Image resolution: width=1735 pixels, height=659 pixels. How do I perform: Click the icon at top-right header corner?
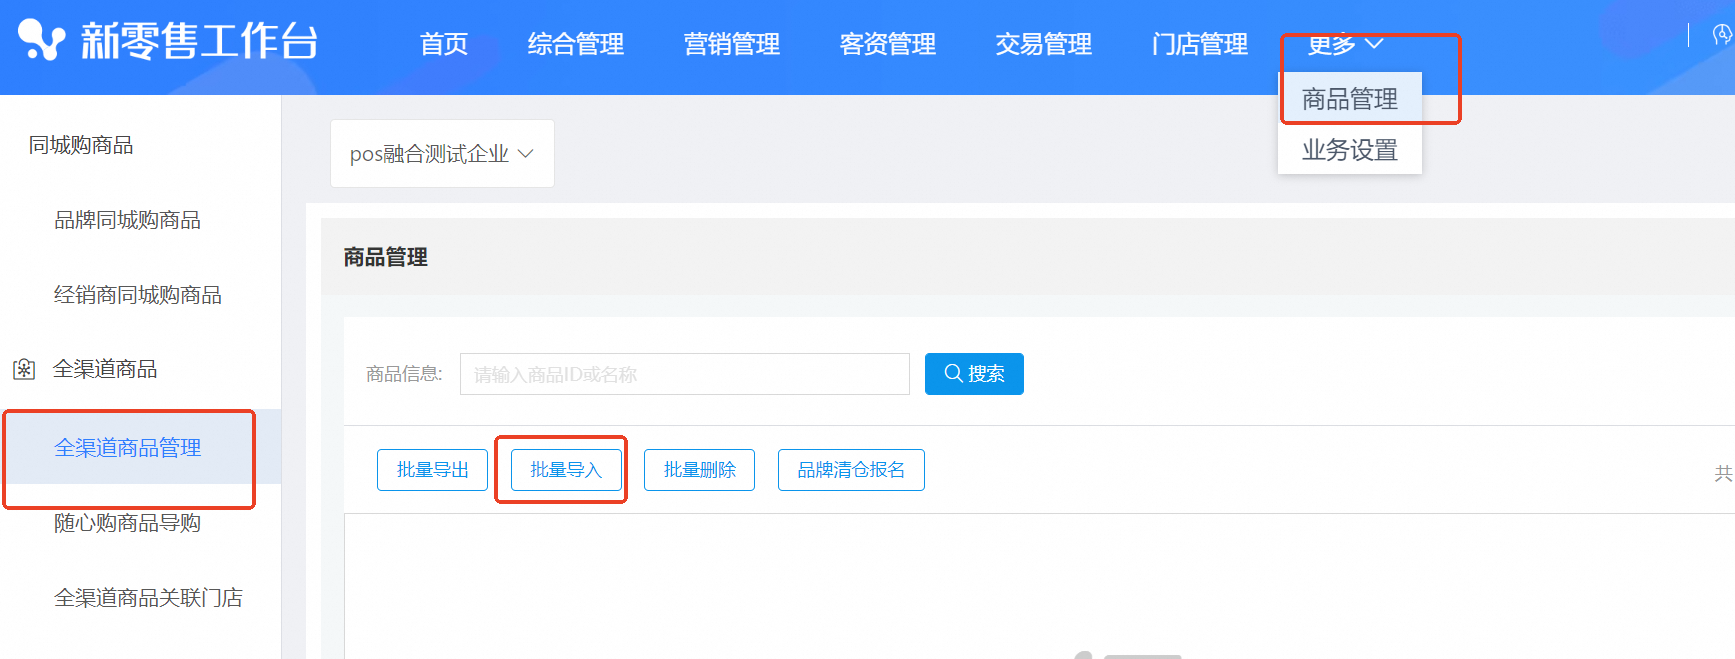1721,36
